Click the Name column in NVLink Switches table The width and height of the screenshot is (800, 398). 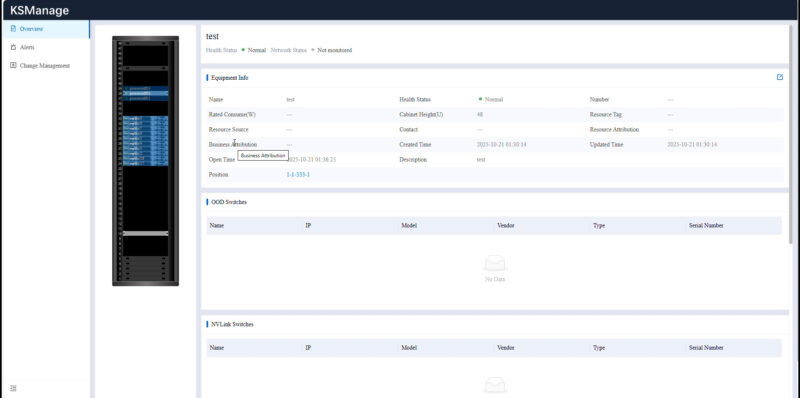point(217,348)
